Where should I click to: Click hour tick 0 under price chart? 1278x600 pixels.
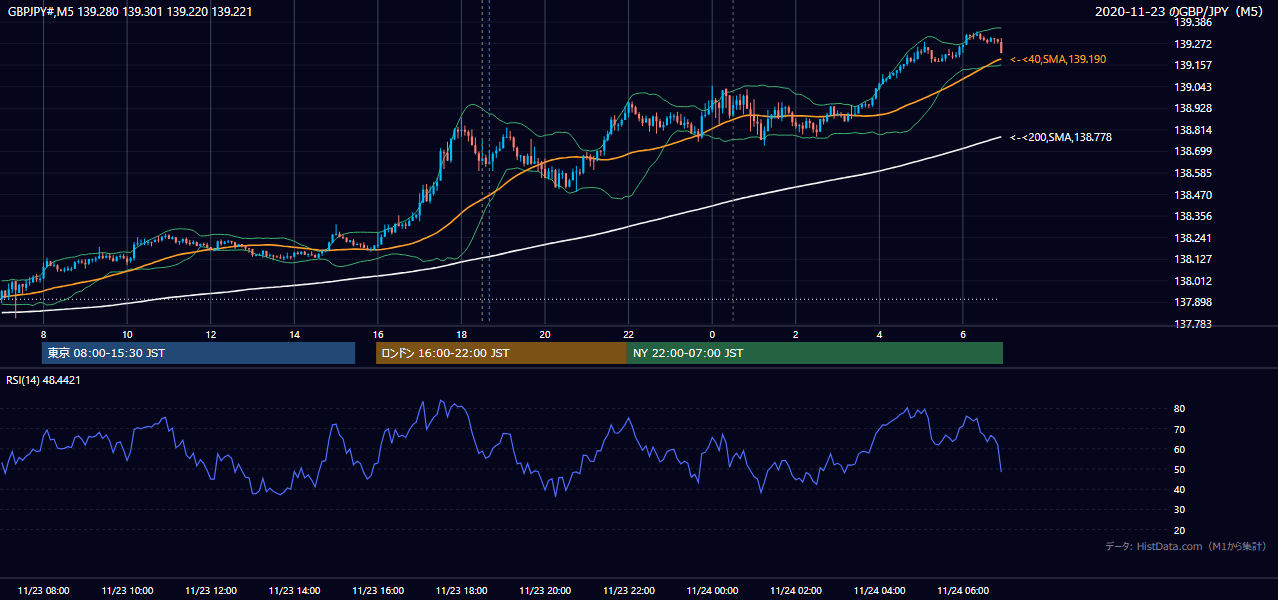712,334
